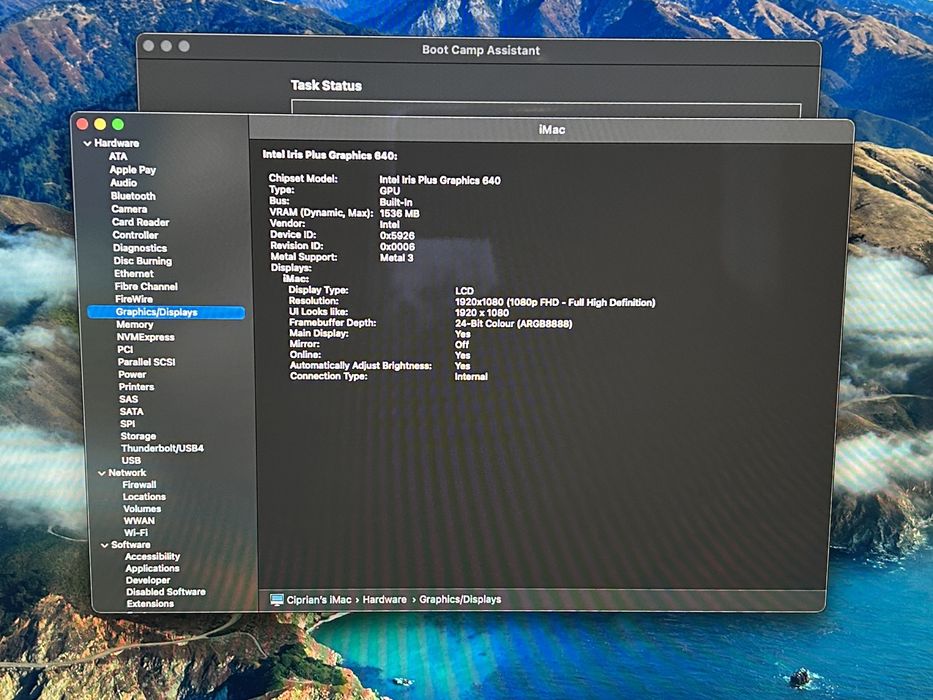933x700 pixels.
Task: Select USB in the sidebar
Action: coord(131,461)
